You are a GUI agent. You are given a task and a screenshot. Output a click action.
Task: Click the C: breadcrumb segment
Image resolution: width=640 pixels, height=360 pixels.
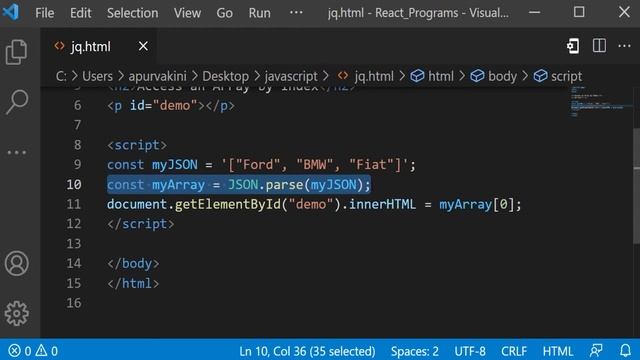coord(61,76)
